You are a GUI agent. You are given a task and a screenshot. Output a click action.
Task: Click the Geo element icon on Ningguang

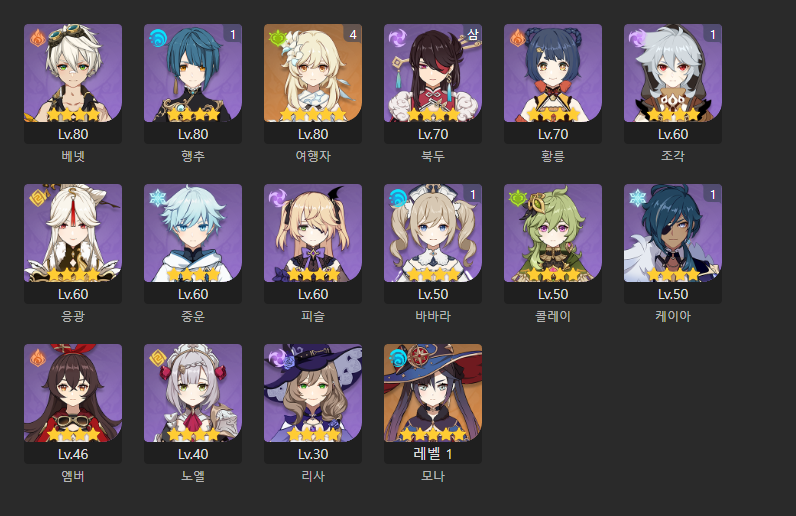pos(38,198)
